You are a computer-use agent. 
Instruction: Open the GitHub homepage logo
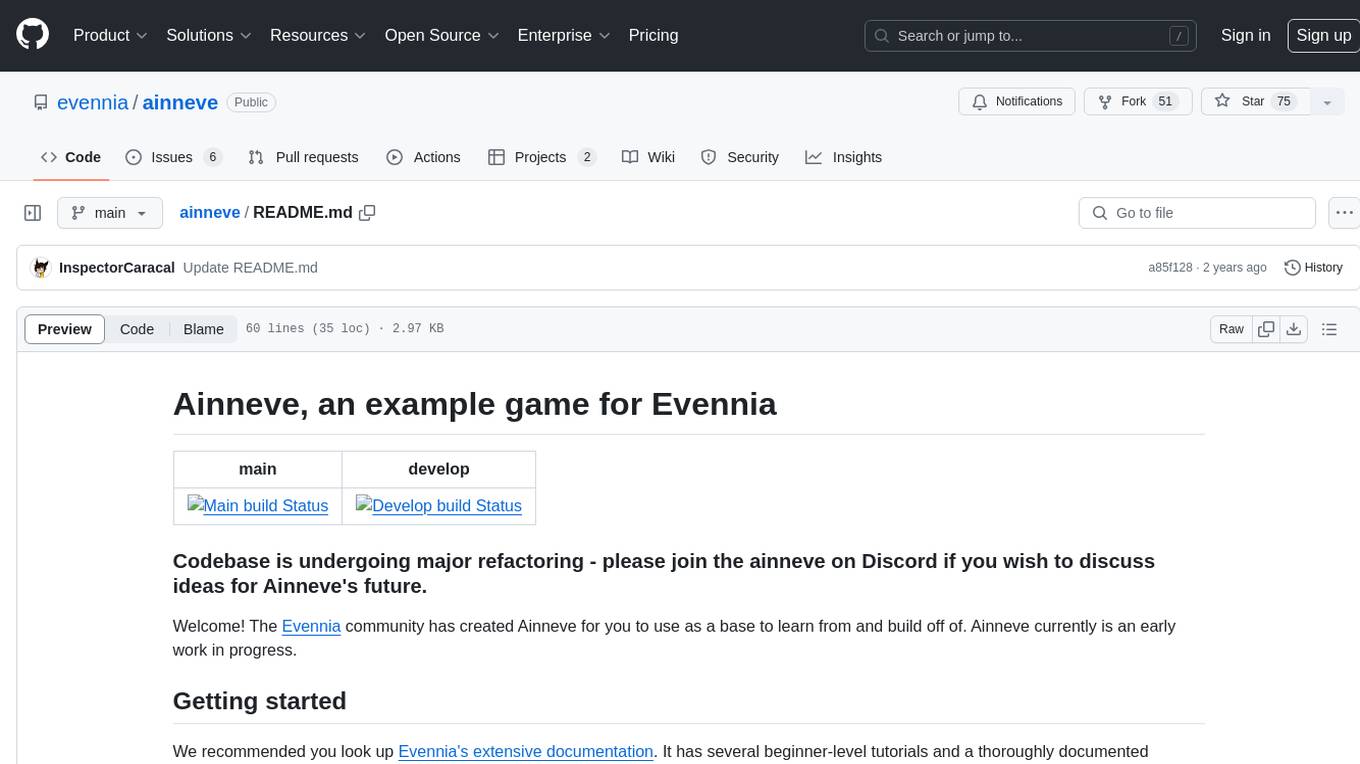32,35
